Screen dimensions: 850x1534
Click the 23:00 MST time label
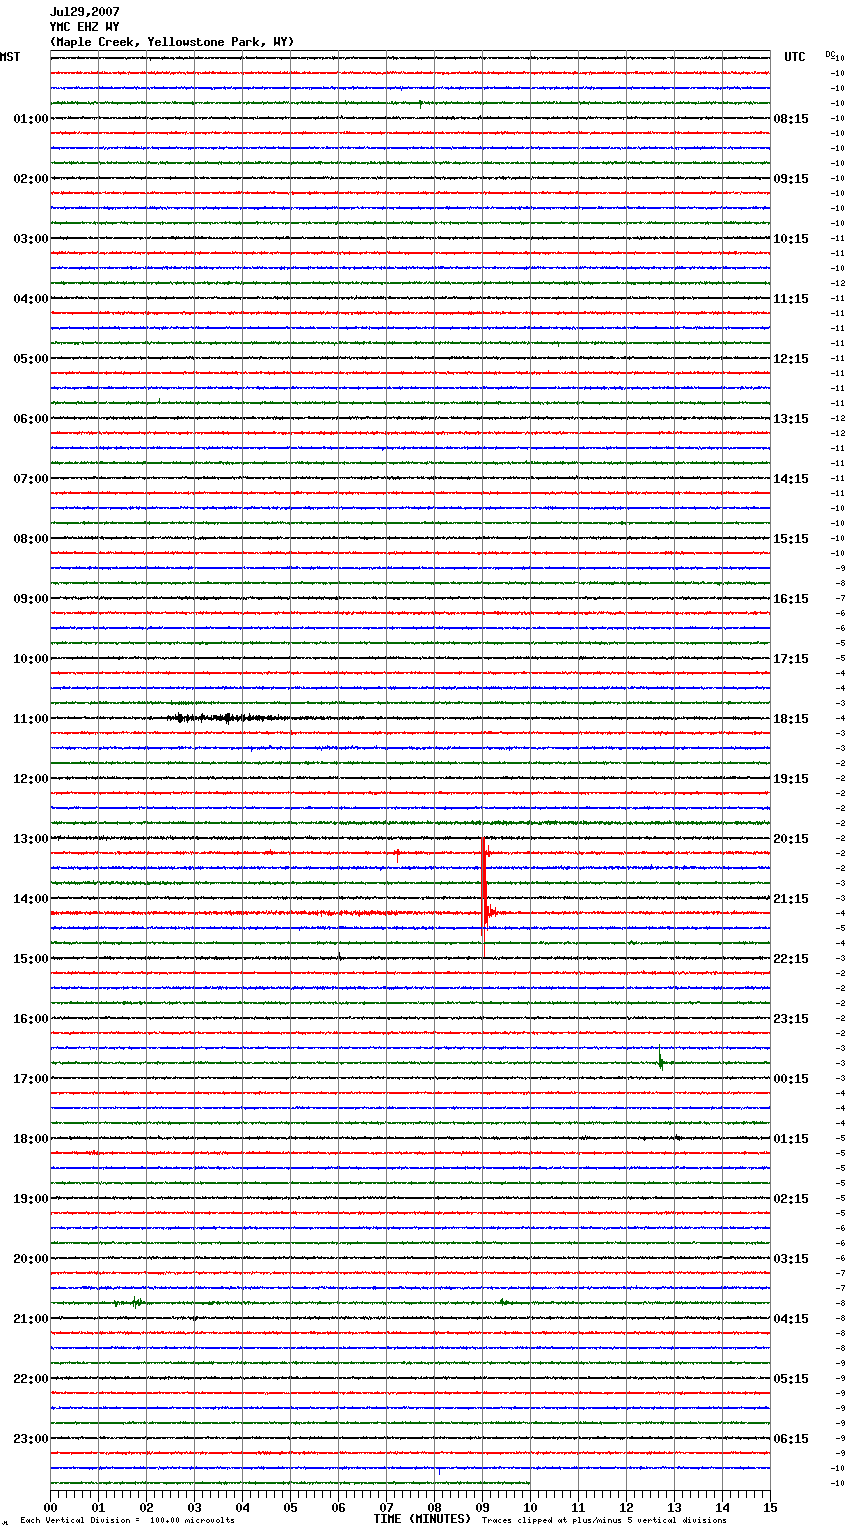coord(31,1439)
